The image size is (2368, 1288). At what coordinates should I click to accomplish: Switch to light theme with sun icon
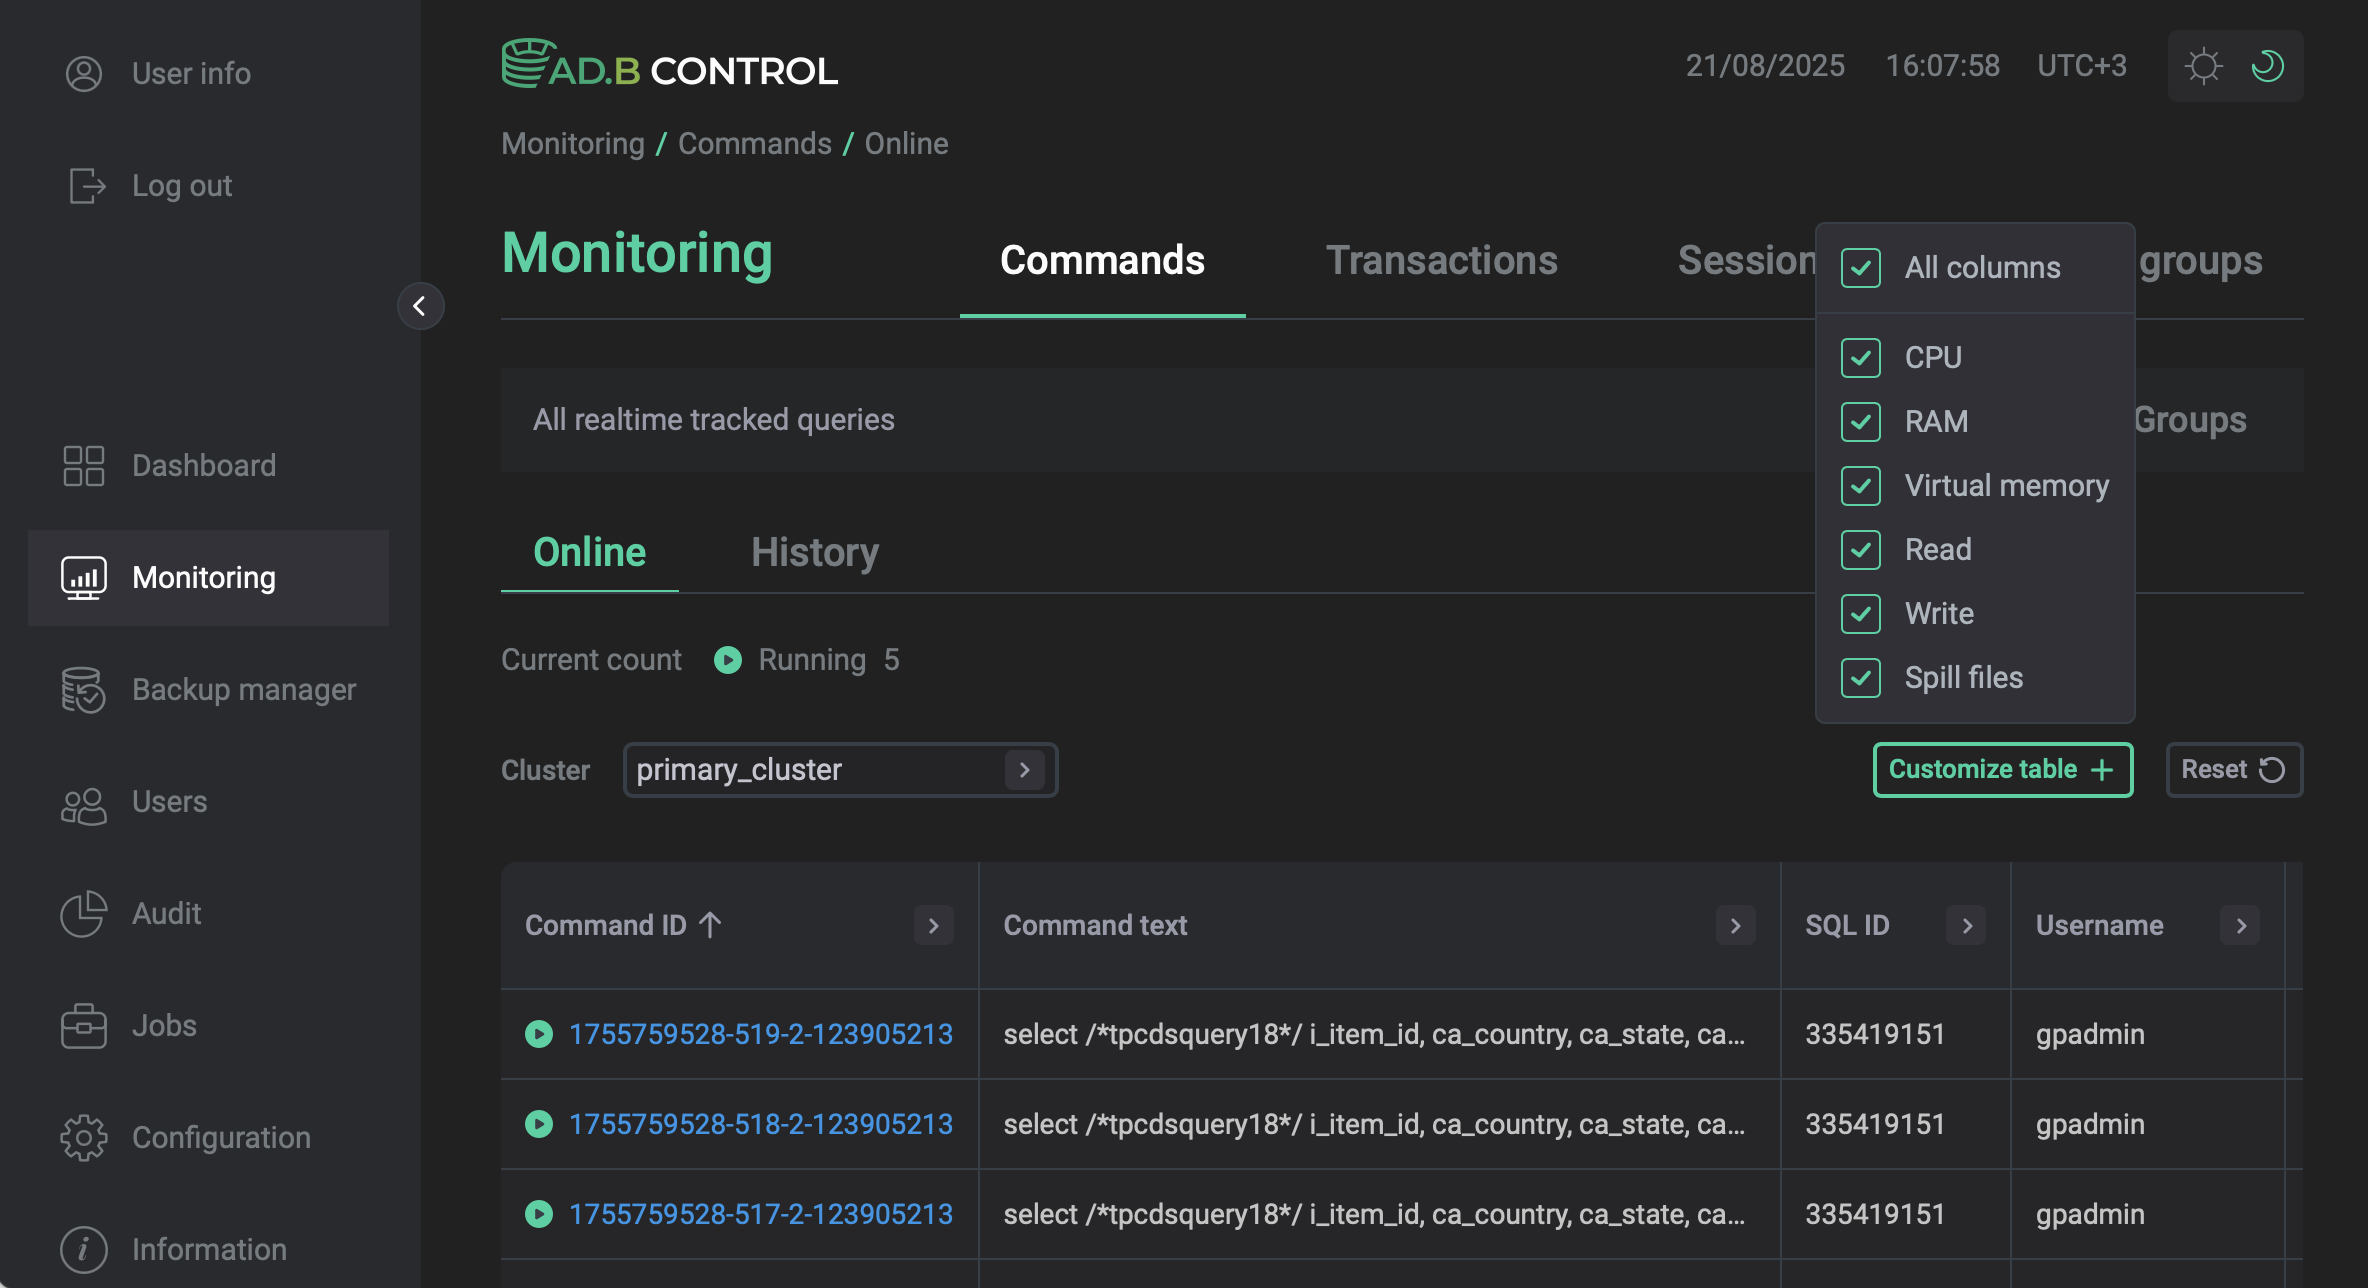coord(2203,66)
